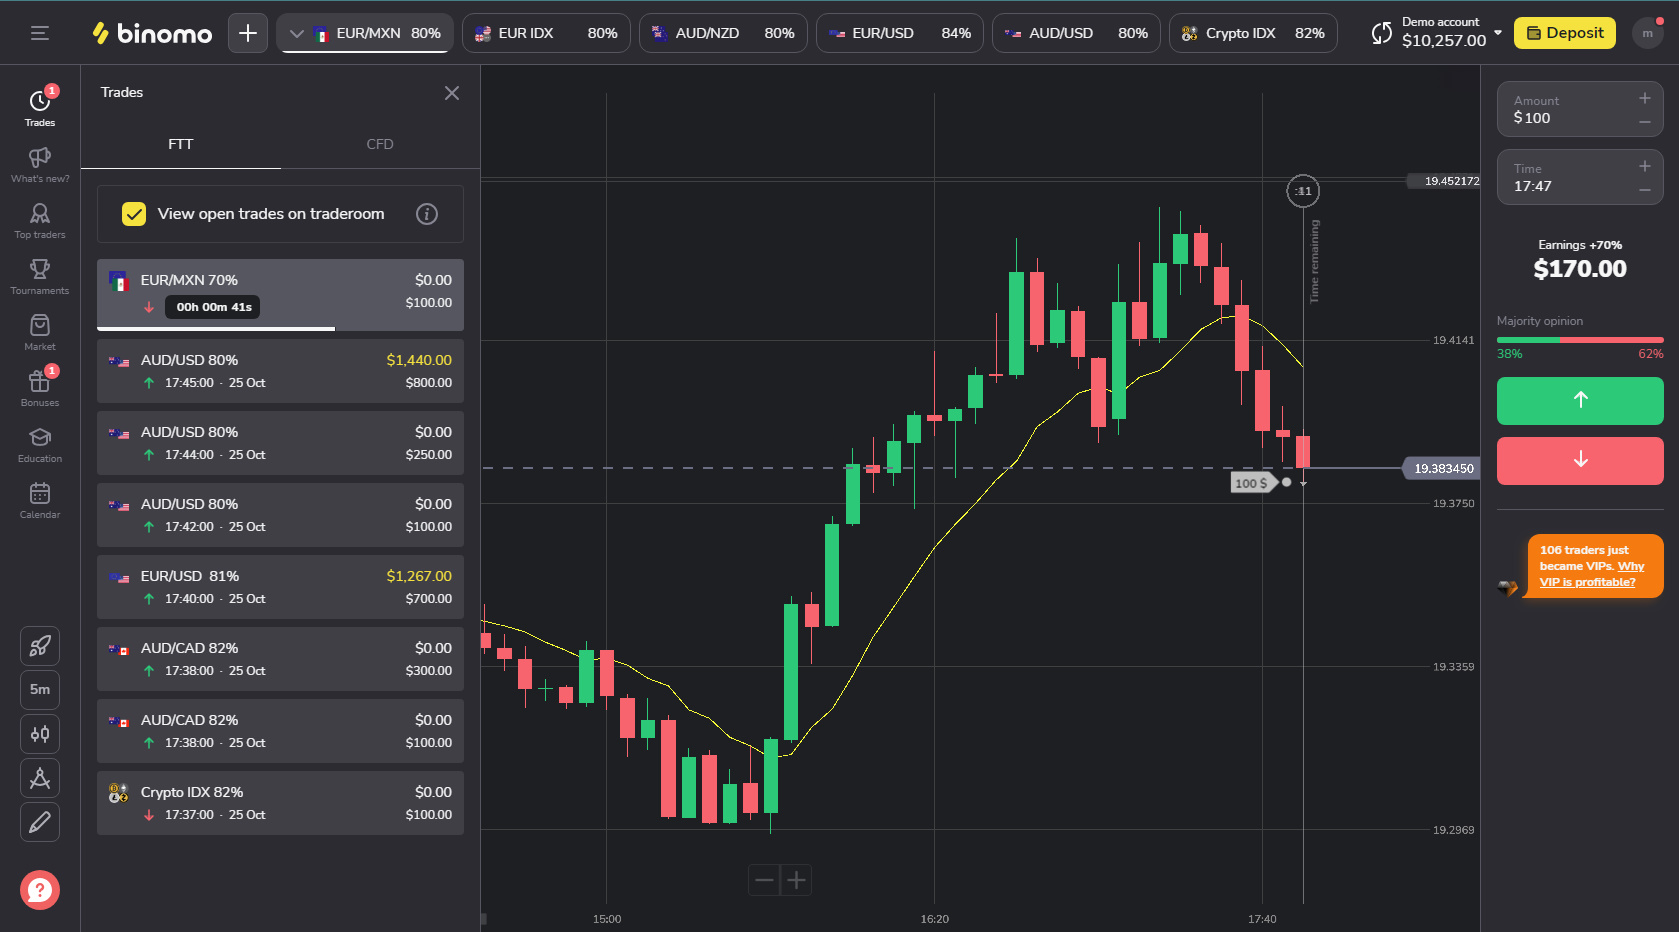Show info about traderoom open trades
1679x932 pixels.
tap(427, 214)
